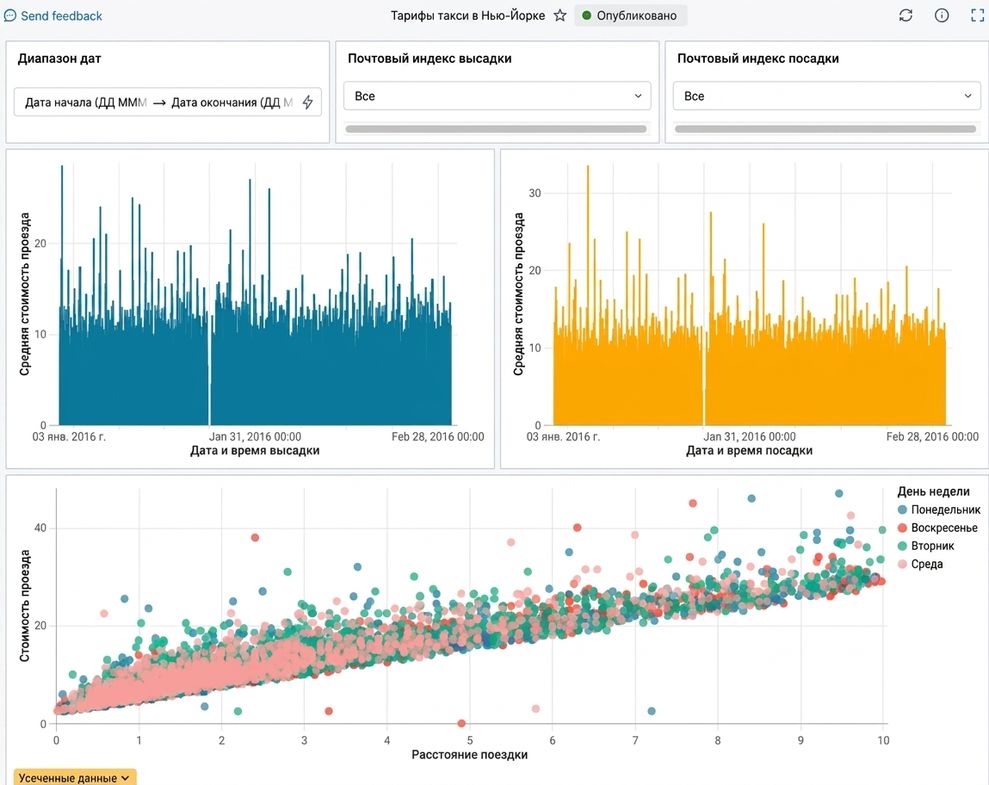Click the Опубликовано status button
This screenshot has width=989, height=785.
pyautogui.click(x=630, y=16)
